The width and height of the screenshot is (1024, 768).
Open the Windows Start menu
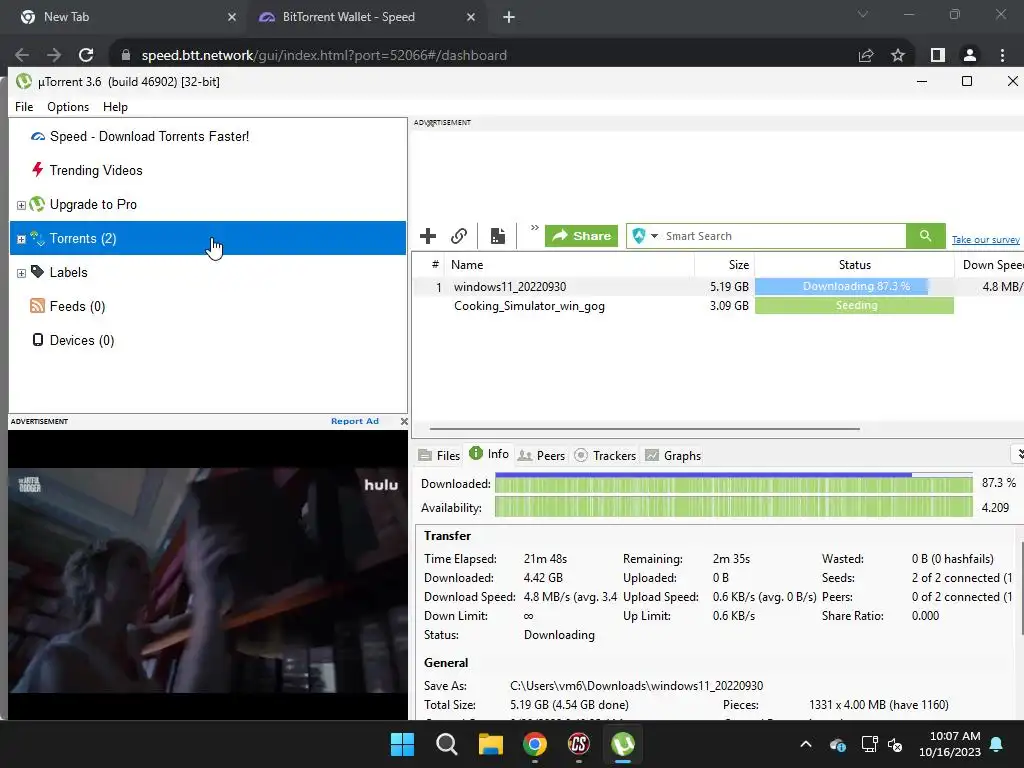(x=402, y=744)
